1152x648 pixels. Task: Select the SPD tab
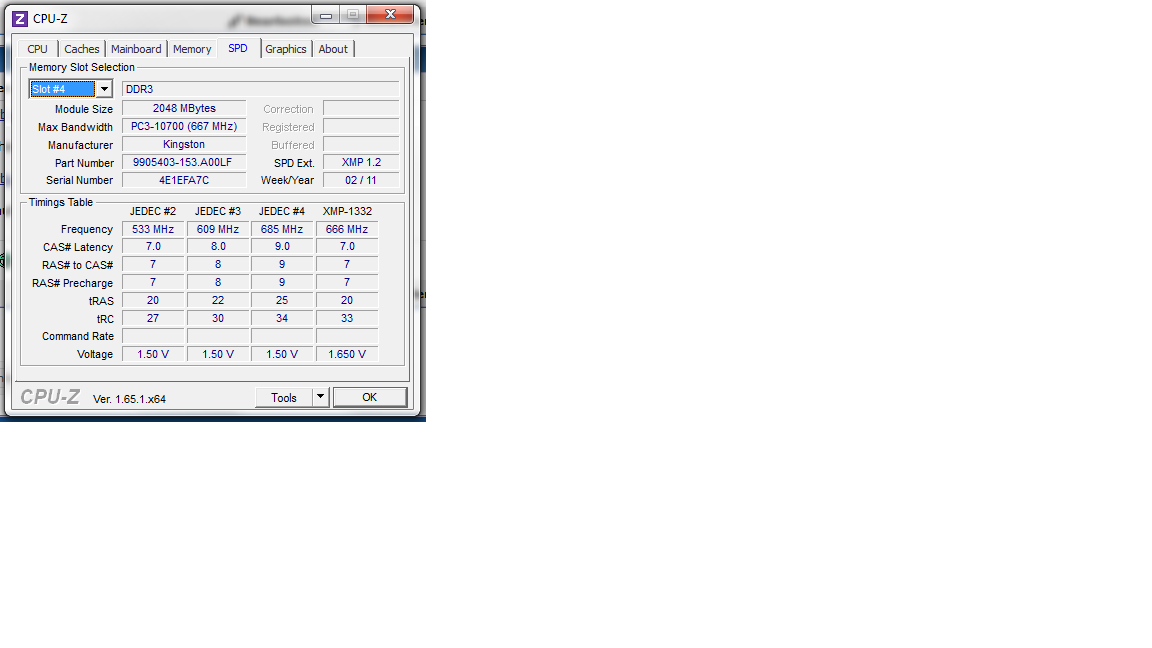coord(238,48)
